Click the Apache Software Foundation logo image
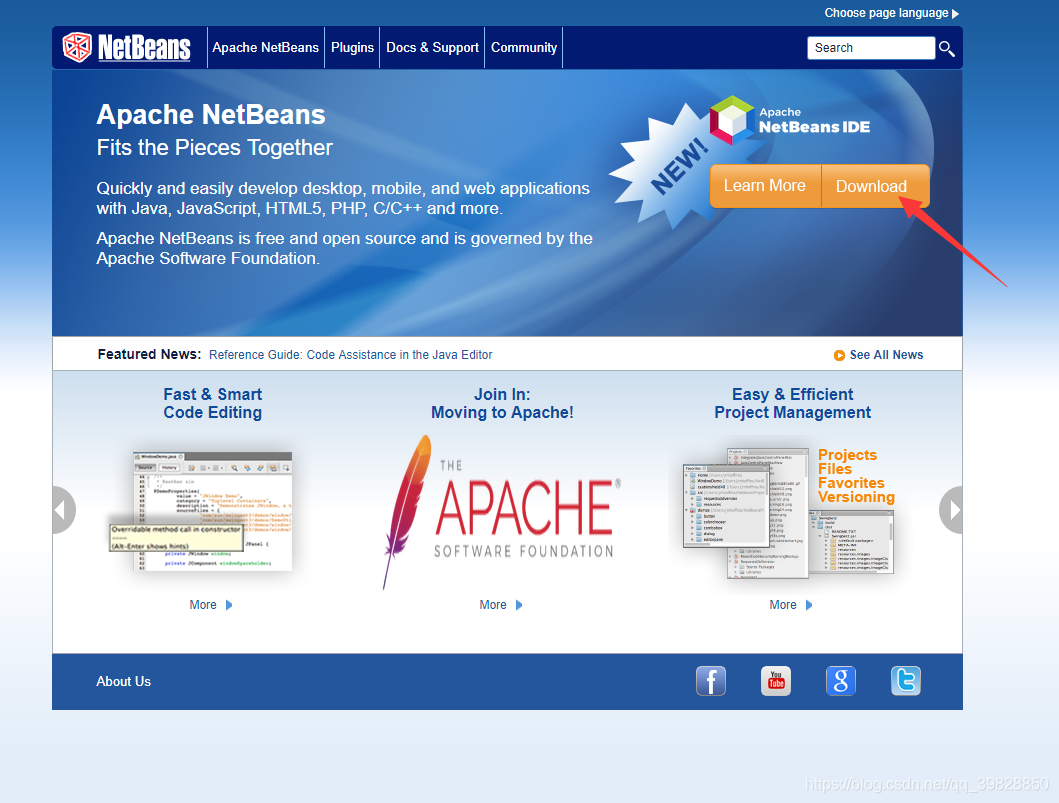 501,512
